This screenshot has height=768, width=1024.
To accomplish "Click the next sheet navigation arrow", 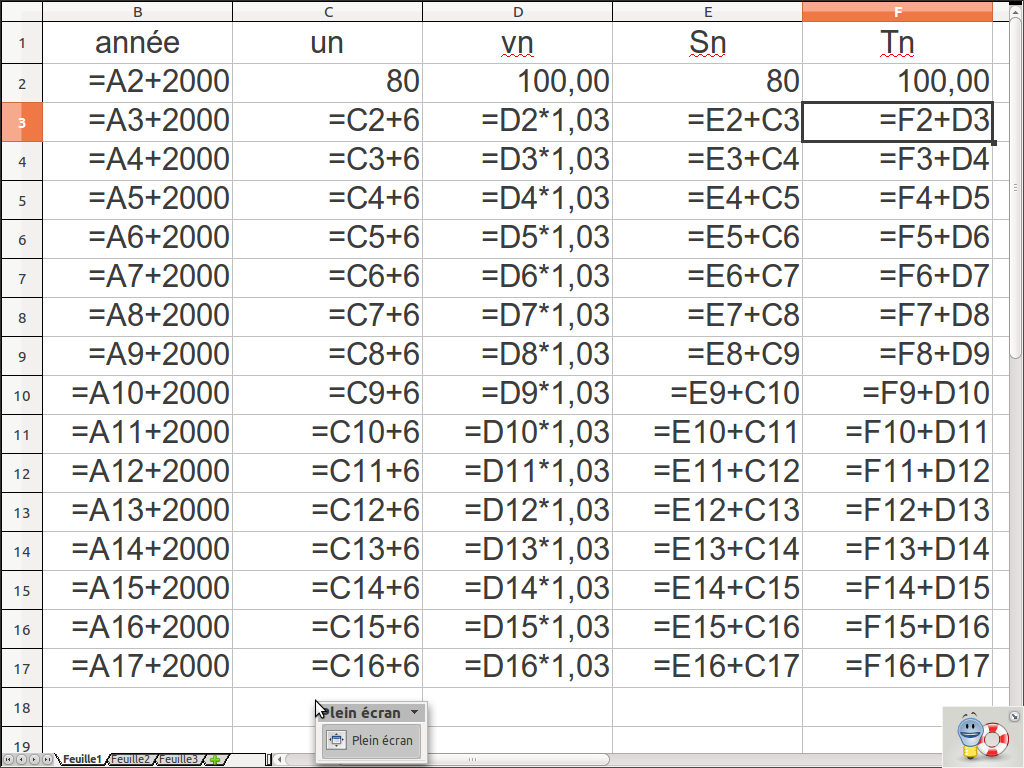I will [x=34, y=760].
